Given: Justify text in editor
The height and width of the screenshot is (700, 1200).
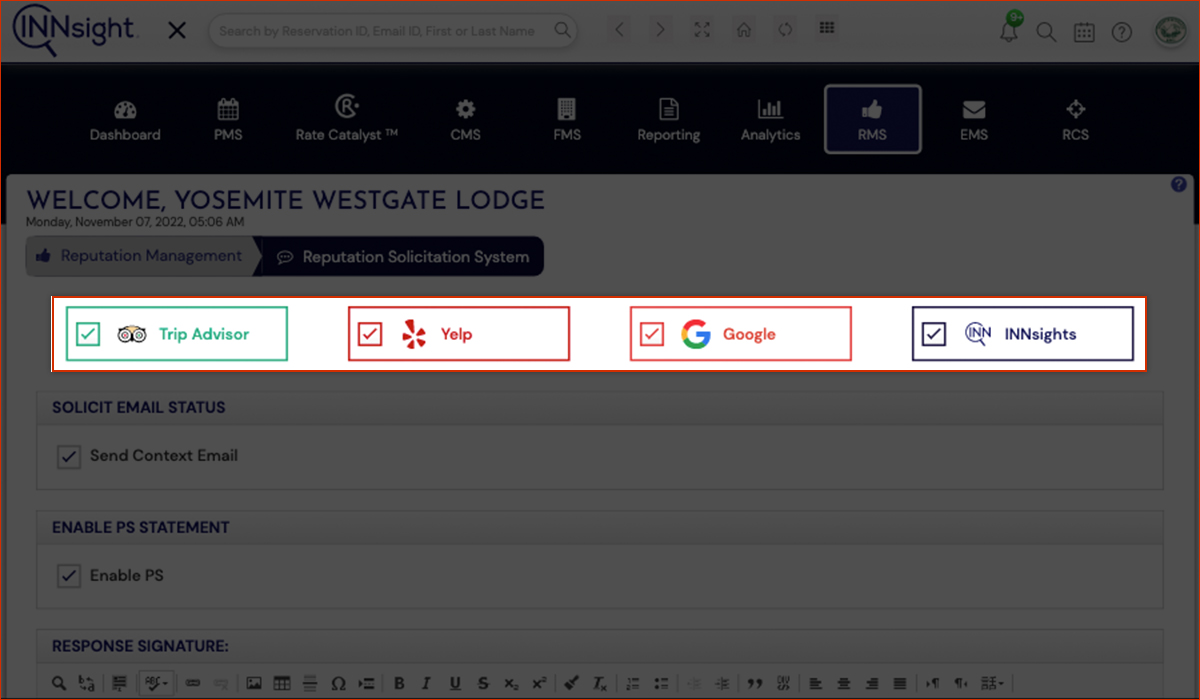Looking at the screenshot, I should tap(900, 684).
